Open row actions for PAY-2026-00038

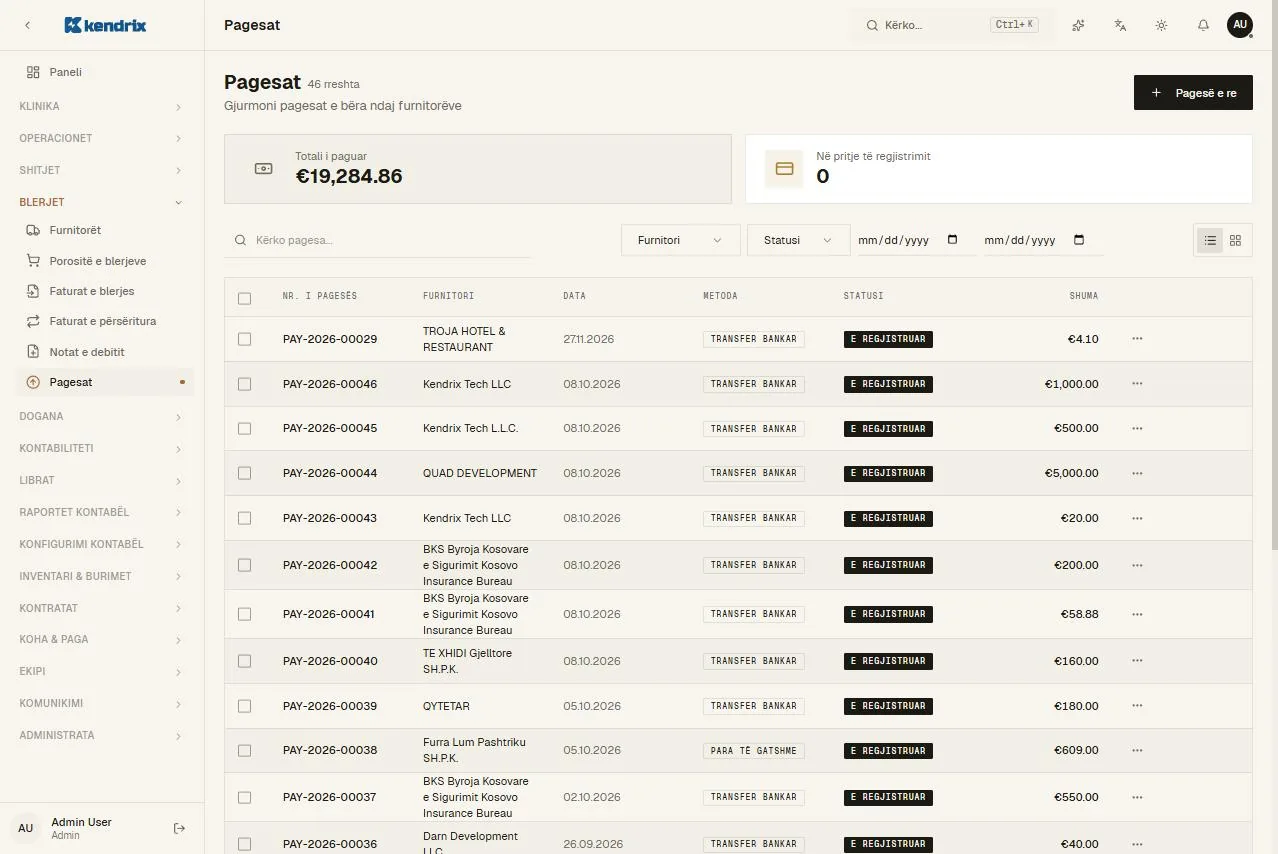1137,750
